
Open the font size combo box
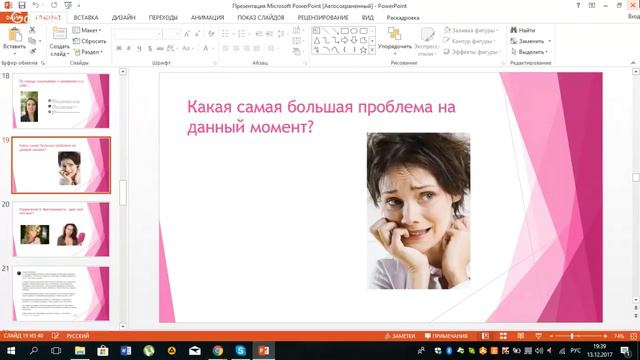tap(172, 34)
